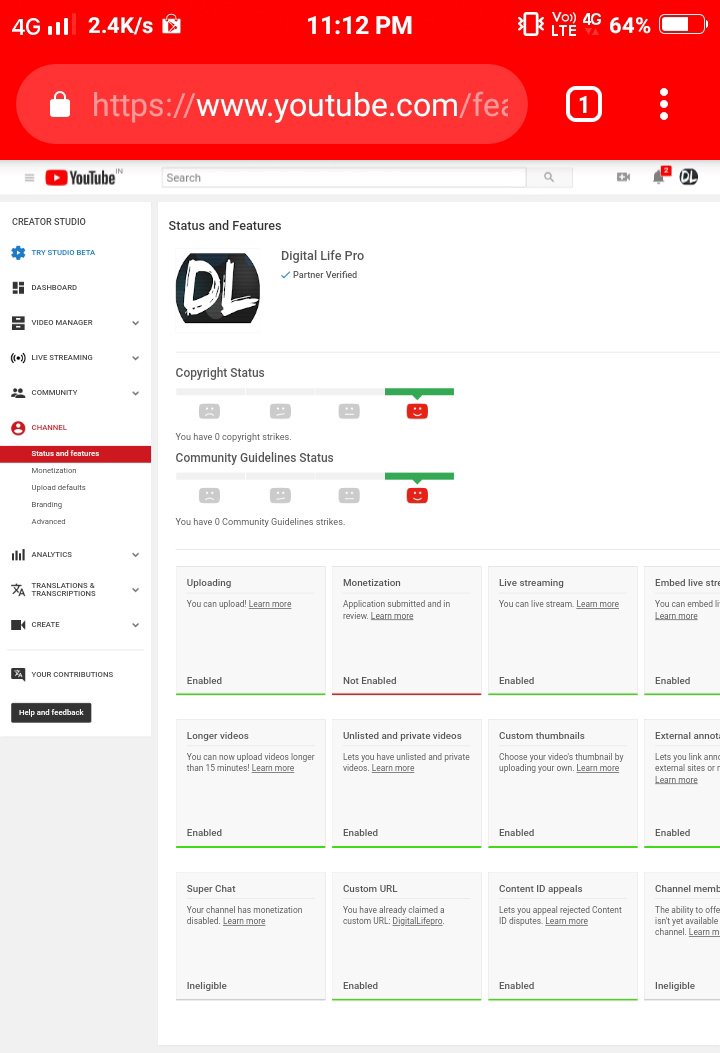Click the Channel person icon
The height and width of the screenshot is (1053, 720).
point(18,427)
